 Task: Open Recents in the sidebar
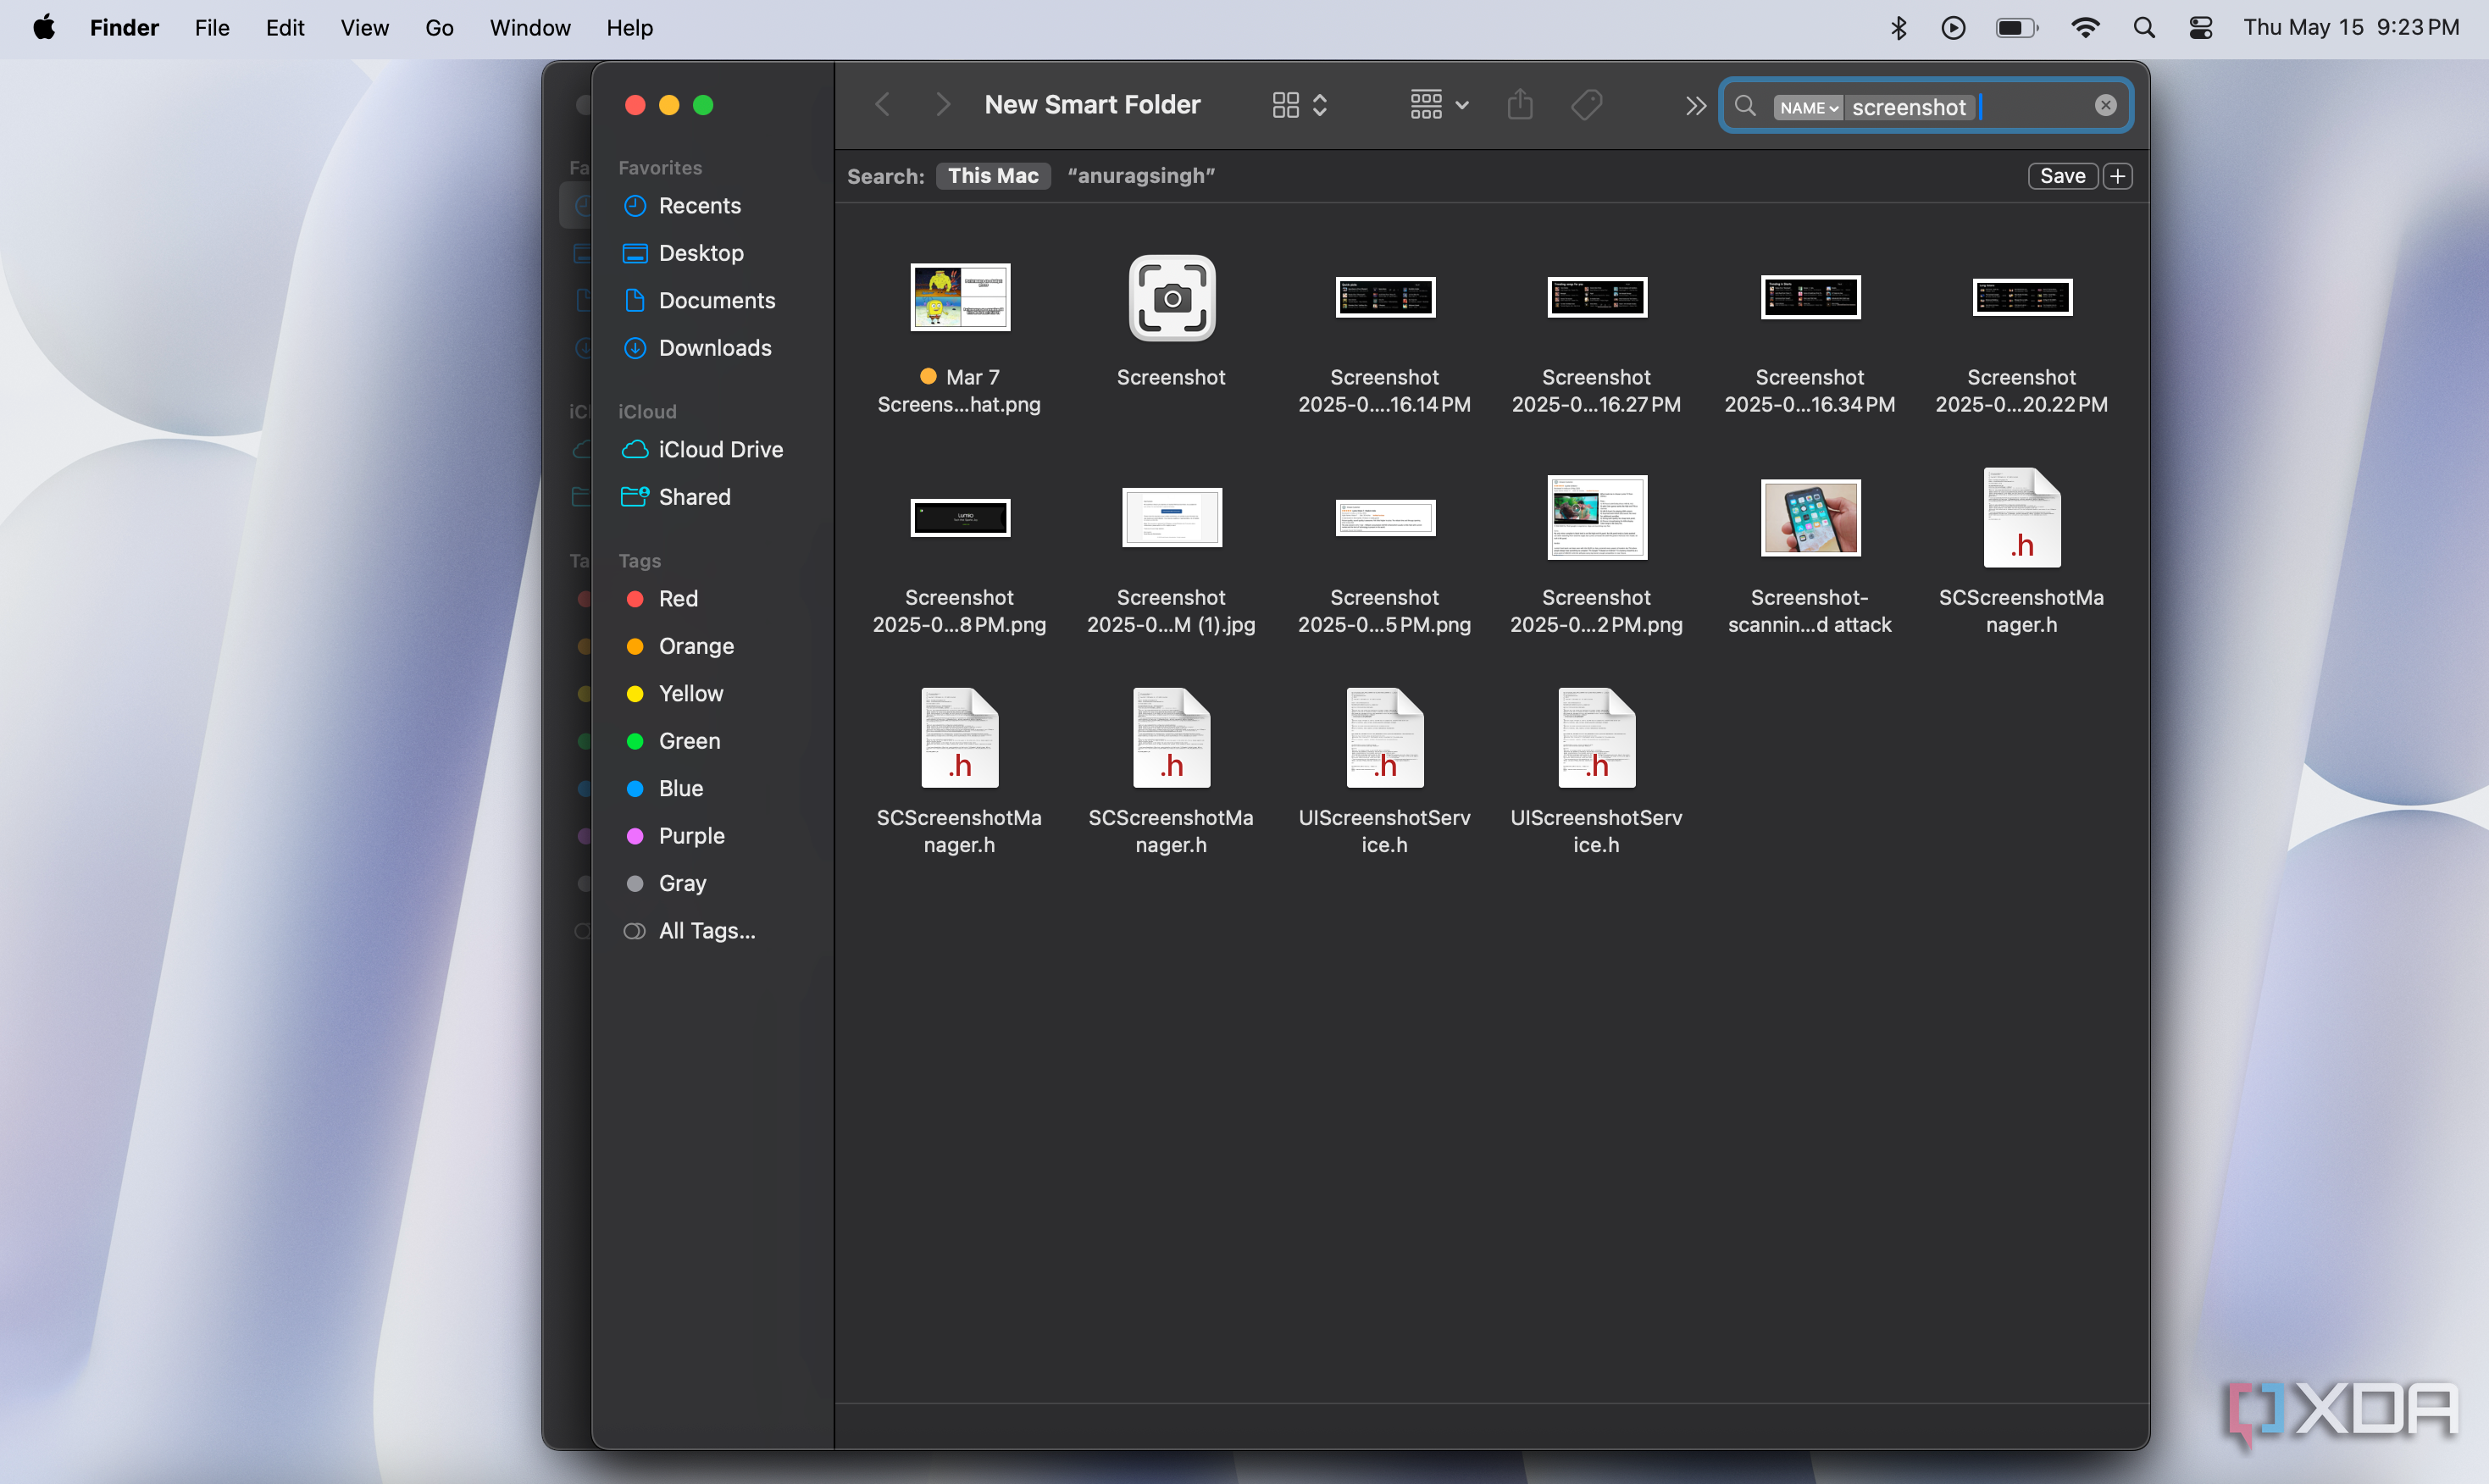point(699,206)
